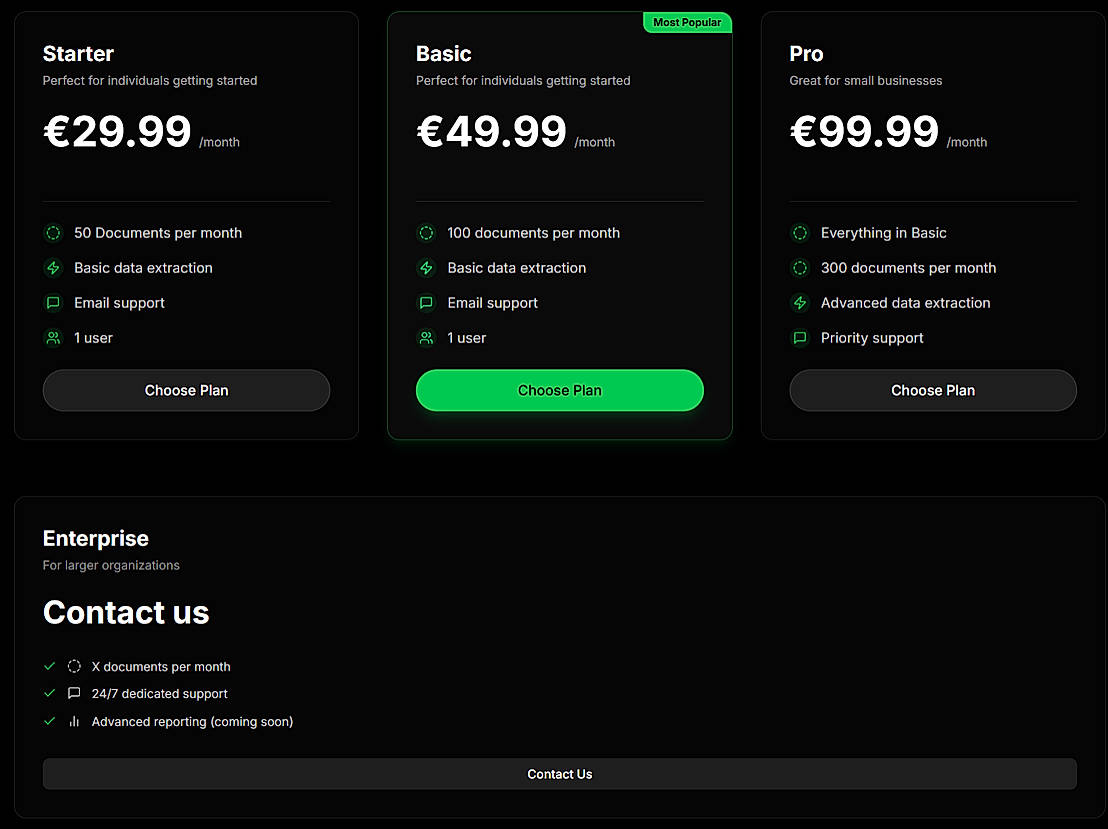Choose the Basic plan green button
The width and height of the screenshot is (1108, 829).
pyautogui.click(x=559, y=390)
